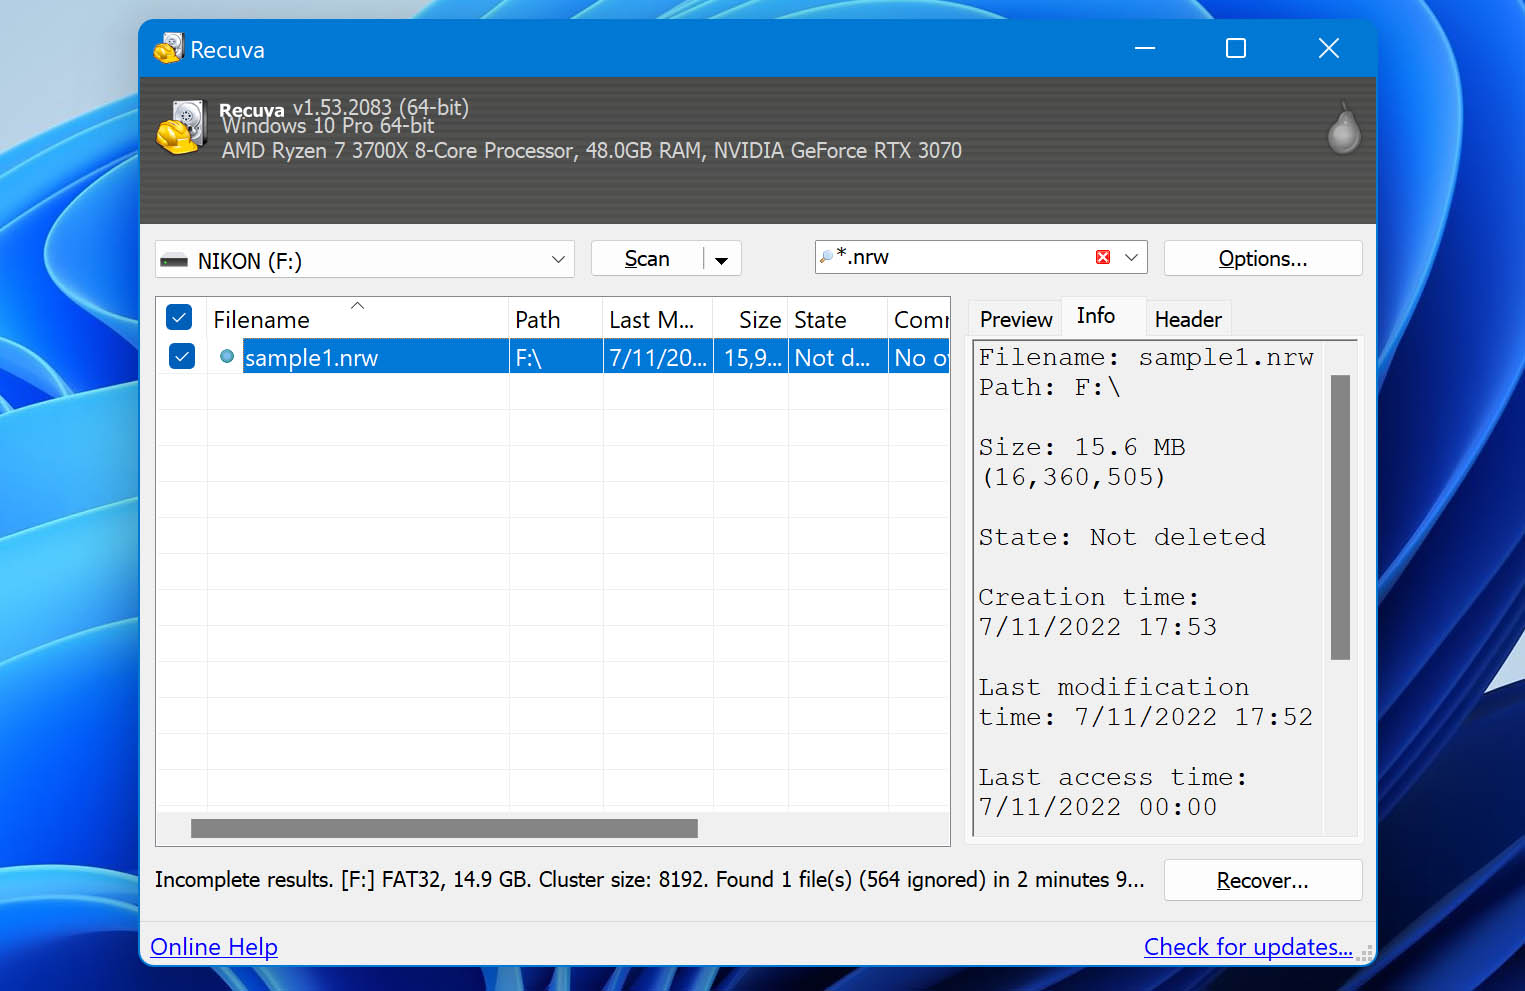Click the 7/11/20... date cell
This screenshot has height=991, width=1525.
click(x=658, y=357)
